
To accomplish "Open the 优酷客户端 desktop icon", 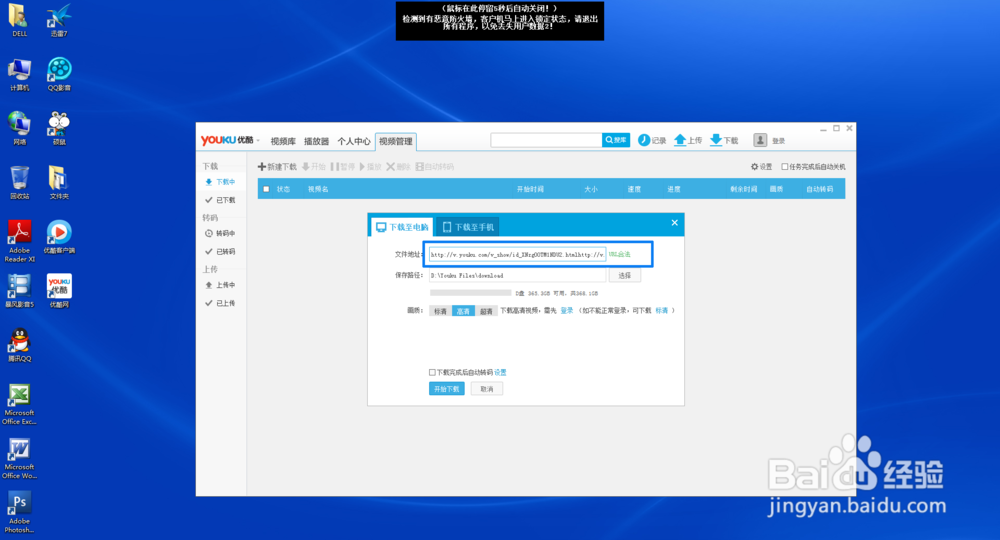I will point(59,237).
